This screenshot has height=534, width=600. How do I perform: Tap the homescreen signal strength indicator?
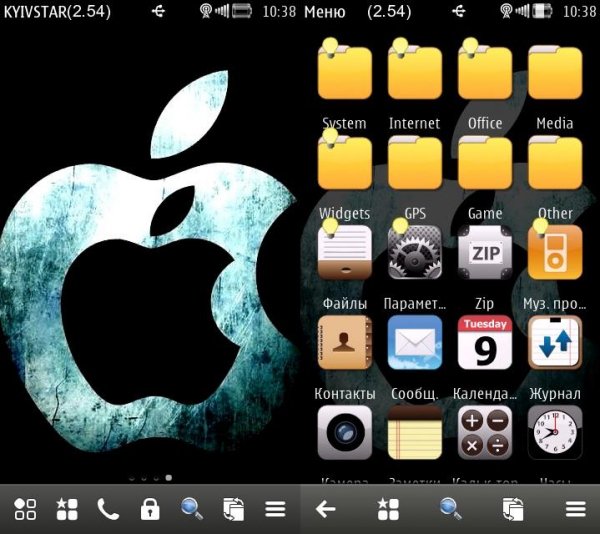(x=222, y=11)
